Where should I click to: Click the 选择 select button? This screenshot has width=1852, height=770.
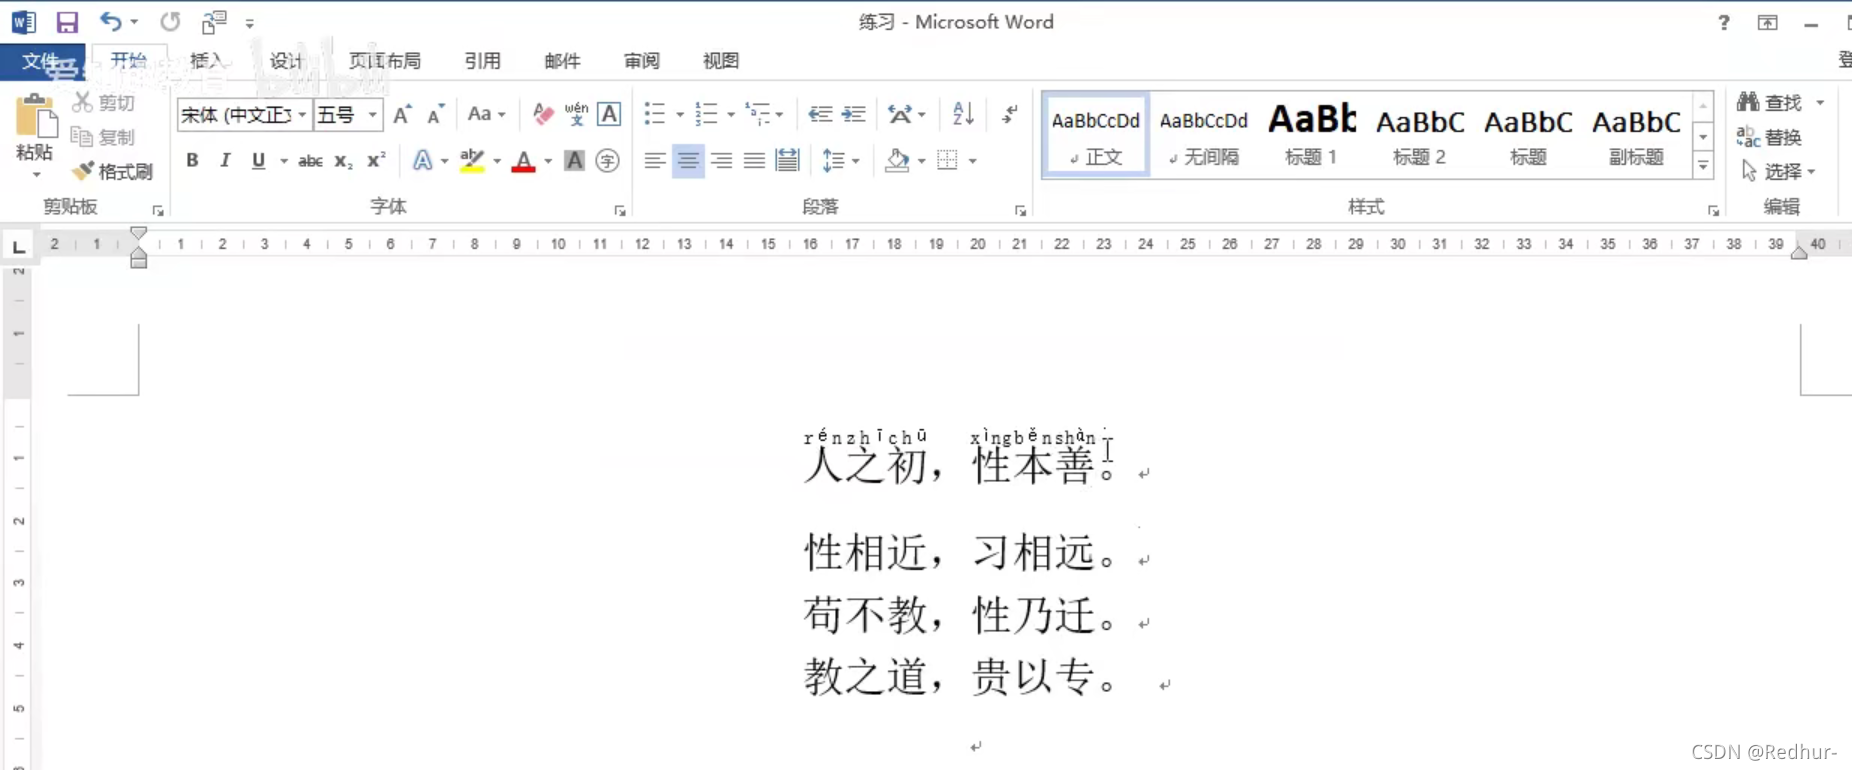1779,172
